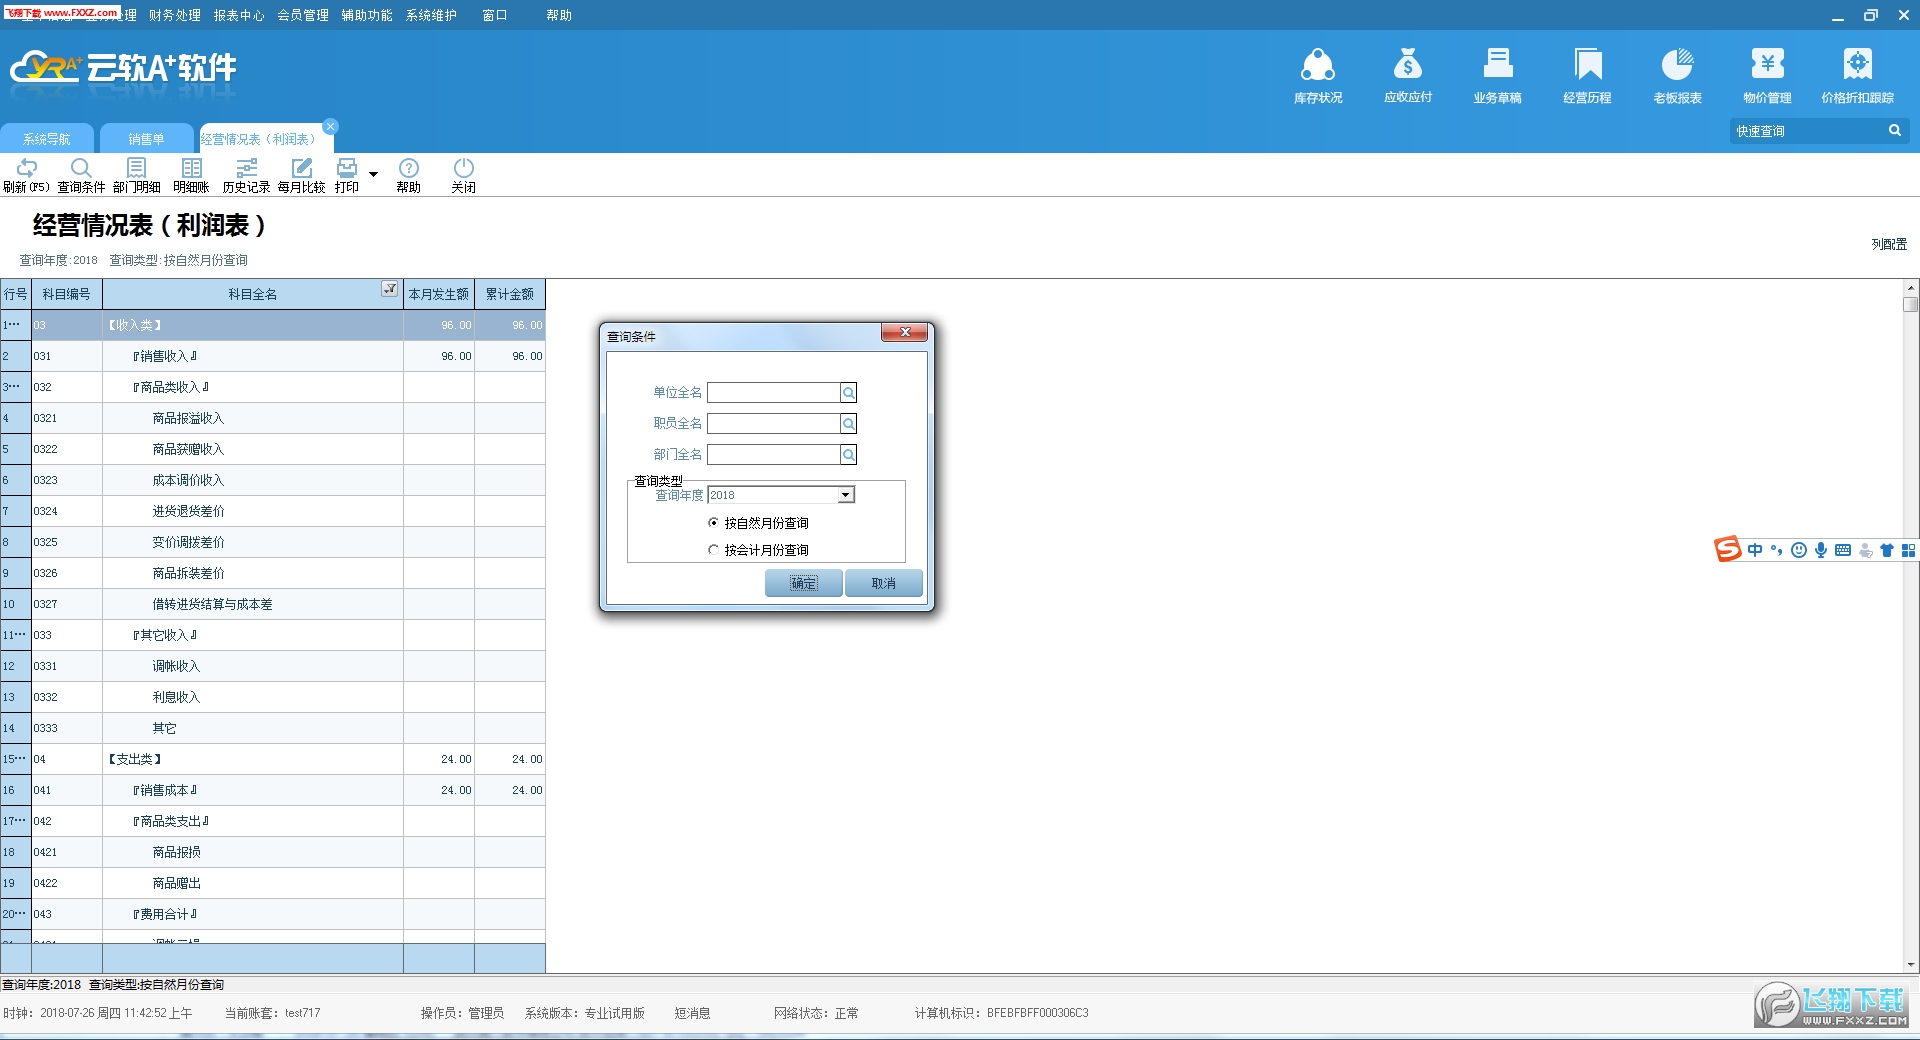Open the 应收应付 receivables icon
The image size is (1920, 1040).
tap(1407, 75)
